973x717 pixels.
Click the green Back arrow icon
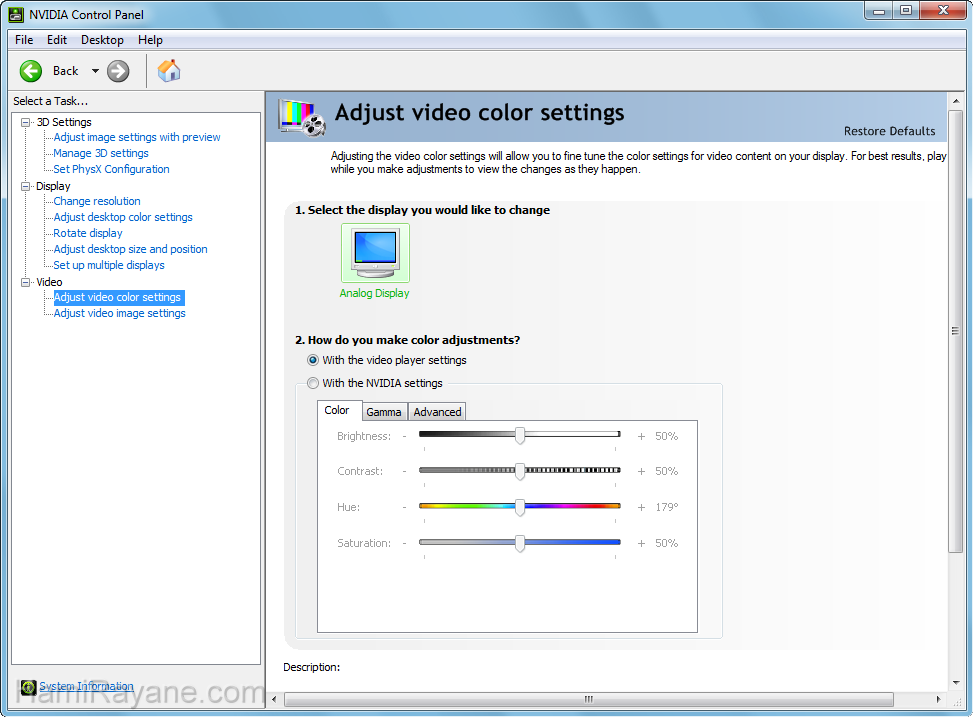pyautogui.click(x=31, y=71)
